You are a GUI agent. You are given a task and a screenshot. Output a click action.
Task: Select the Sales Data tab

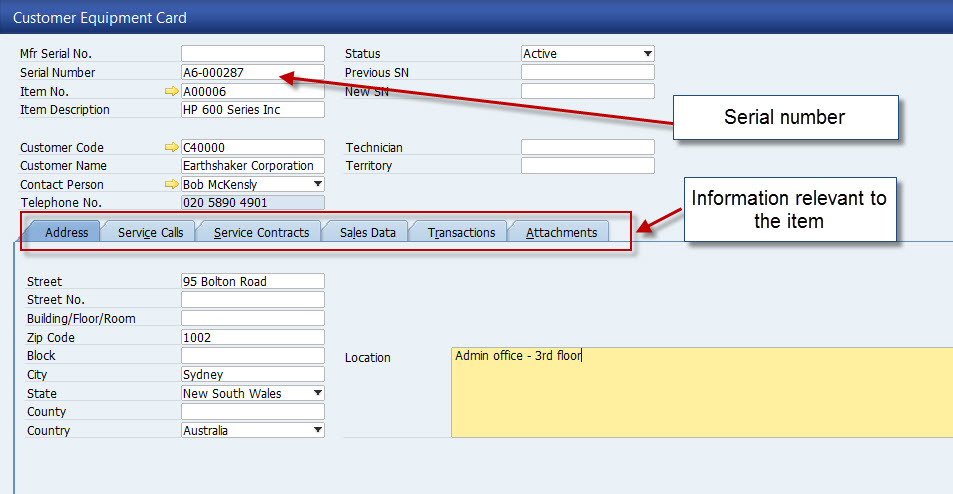click(x=367, y=232)
